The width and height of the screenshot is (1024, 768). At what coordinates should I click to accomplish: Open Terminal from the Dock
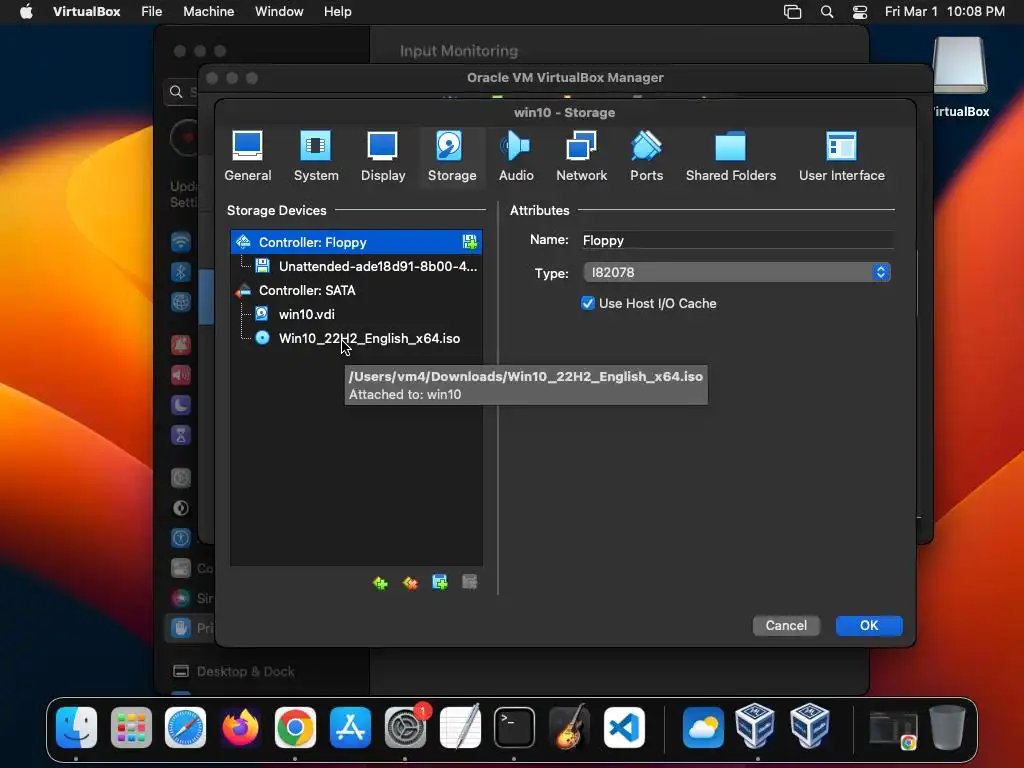point(515,727)
